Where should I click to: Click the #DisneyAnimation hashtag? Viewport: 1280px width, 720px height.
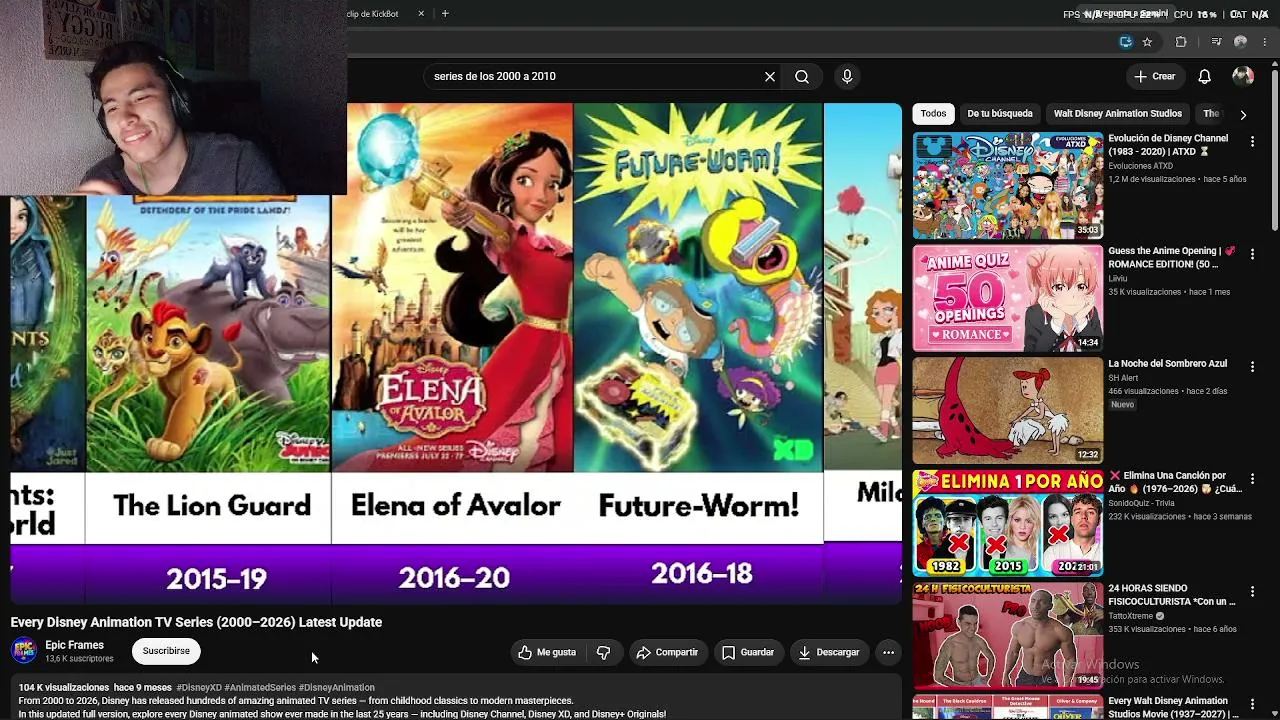[x=337, y=688]
